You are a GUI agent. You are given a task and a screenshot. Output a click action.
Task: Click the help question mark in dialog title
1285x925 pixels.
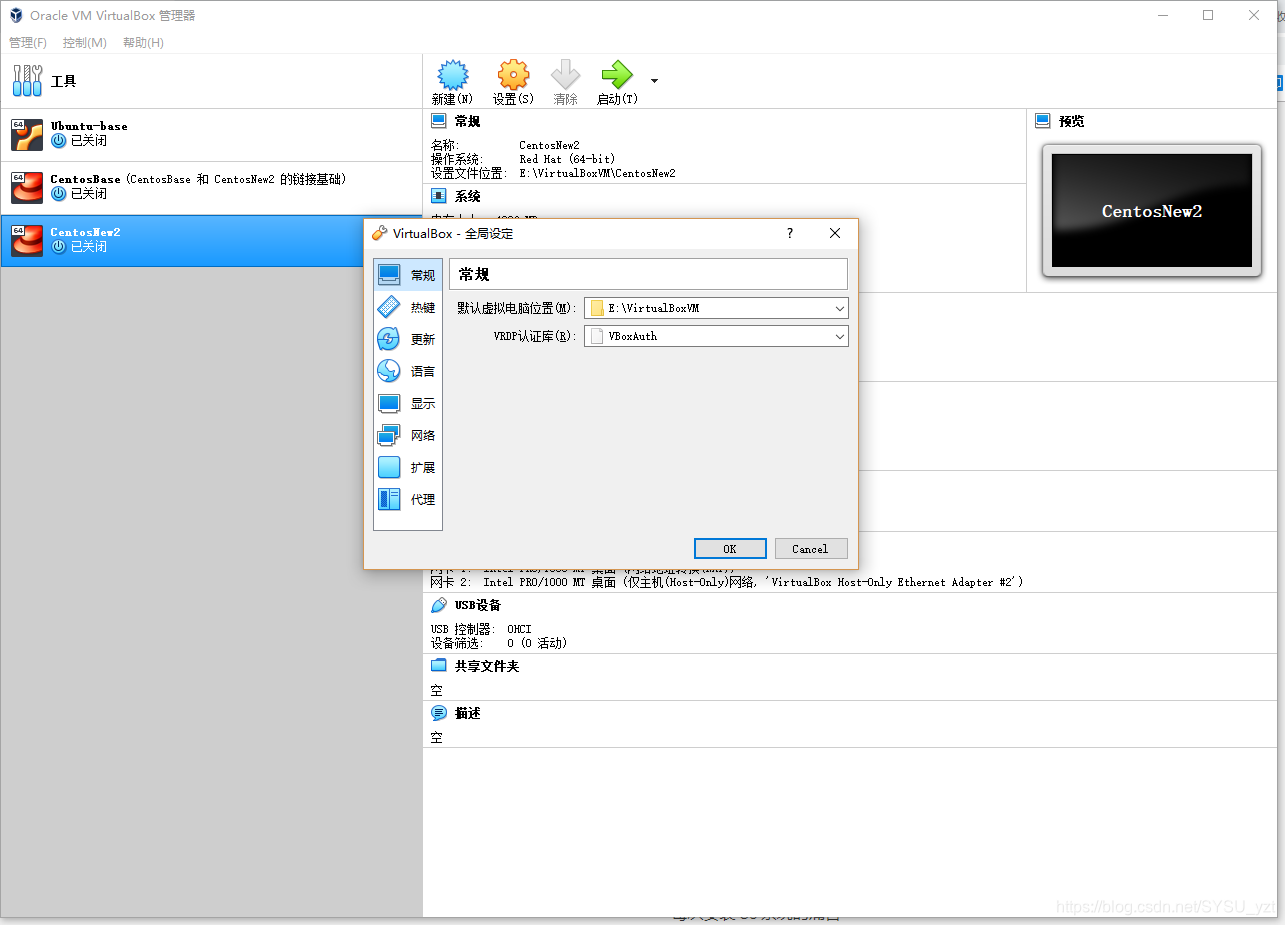click(x=790, y=233)
